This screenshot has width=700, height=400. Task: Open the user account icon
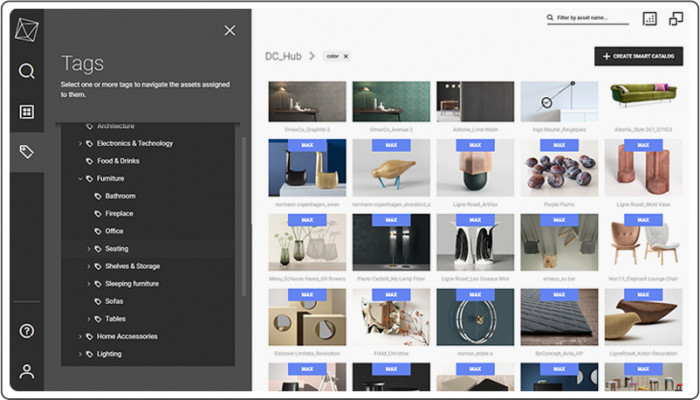click(27, 371)
